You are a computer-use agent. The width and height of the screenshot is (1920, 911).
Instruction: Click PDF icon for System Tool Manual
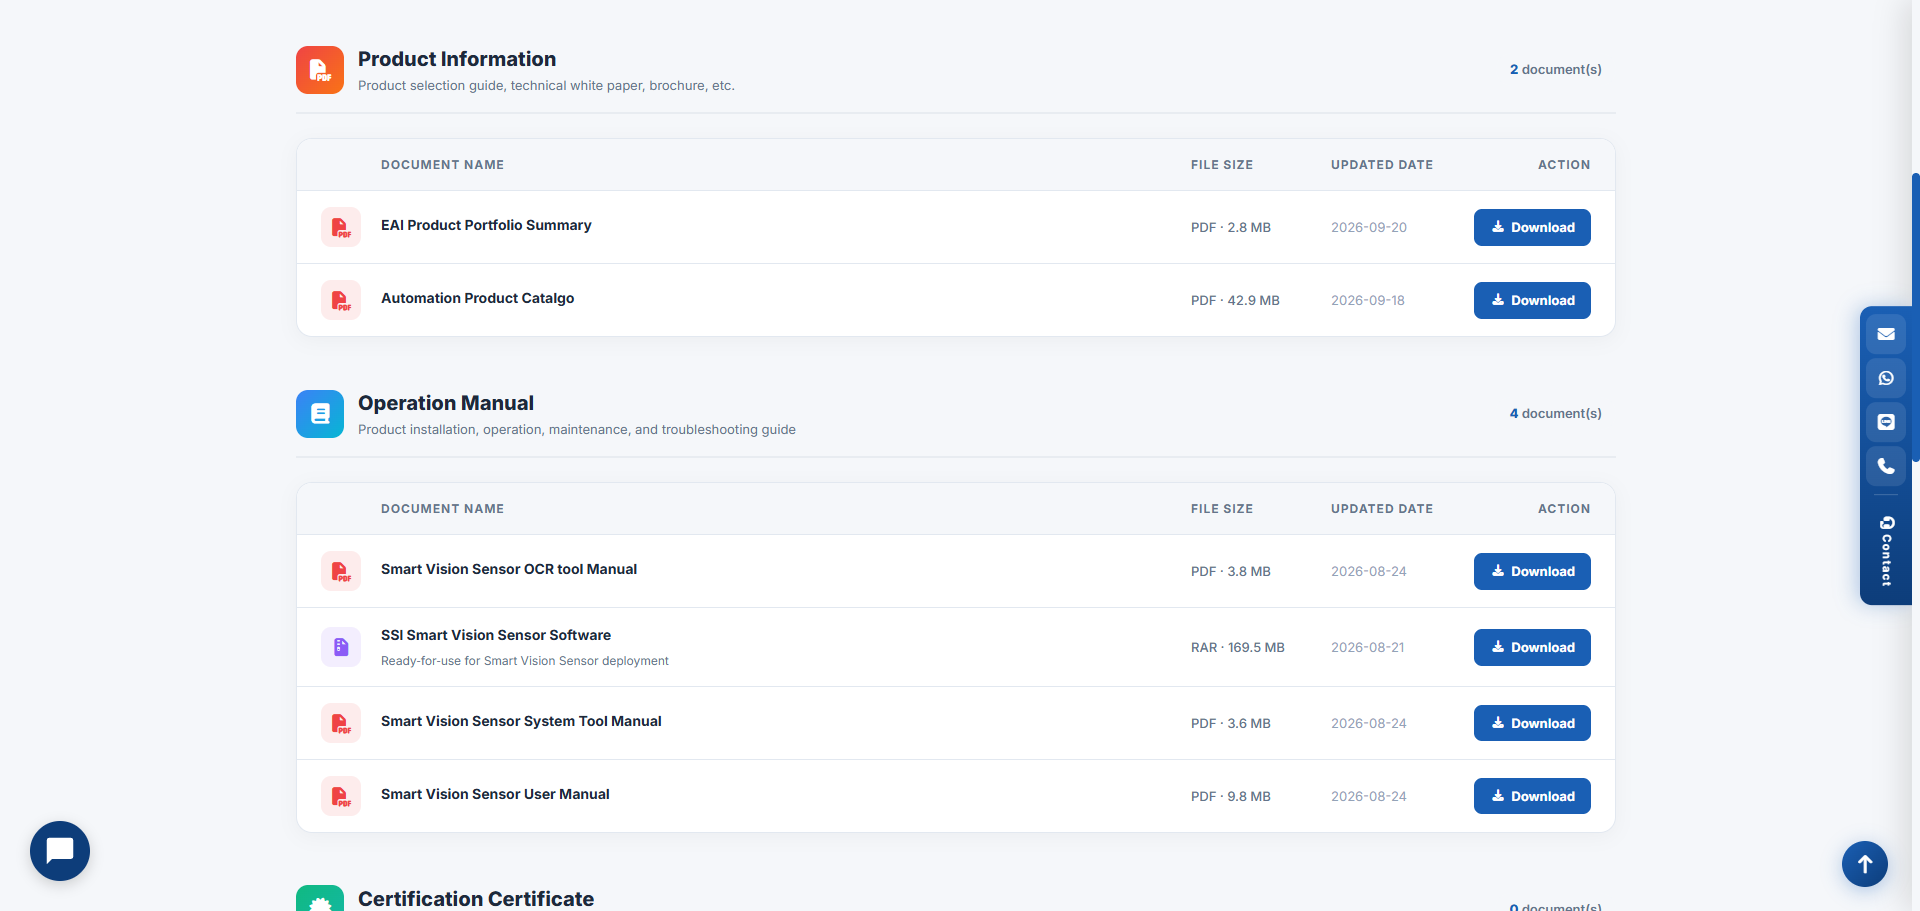point(341,723)
